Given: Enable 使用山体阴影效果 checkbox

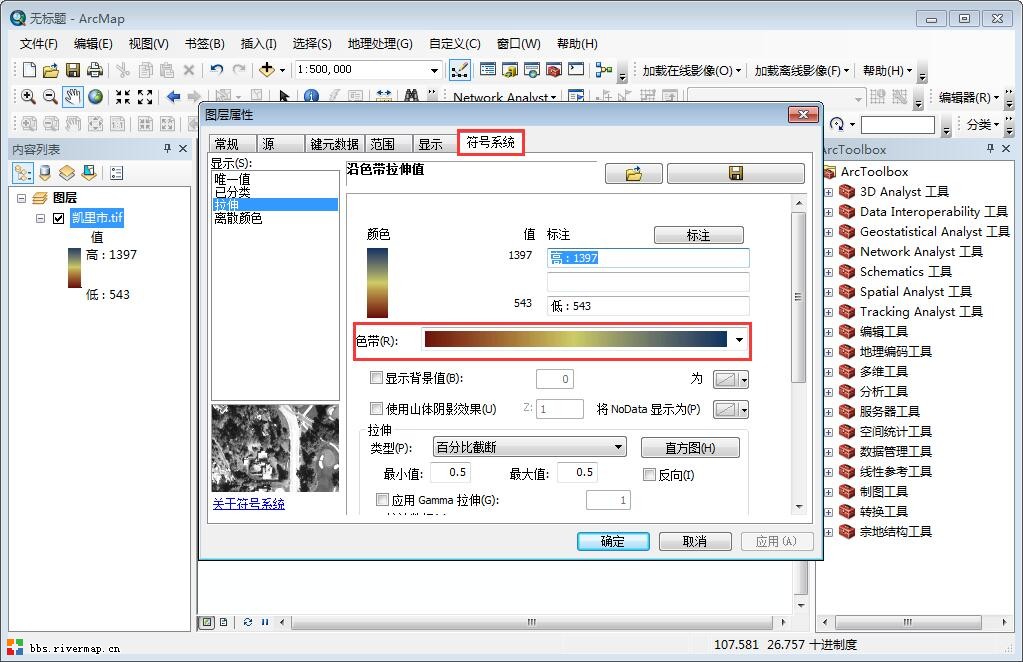Looking at the screenshot, I should [x=376, y=408].
